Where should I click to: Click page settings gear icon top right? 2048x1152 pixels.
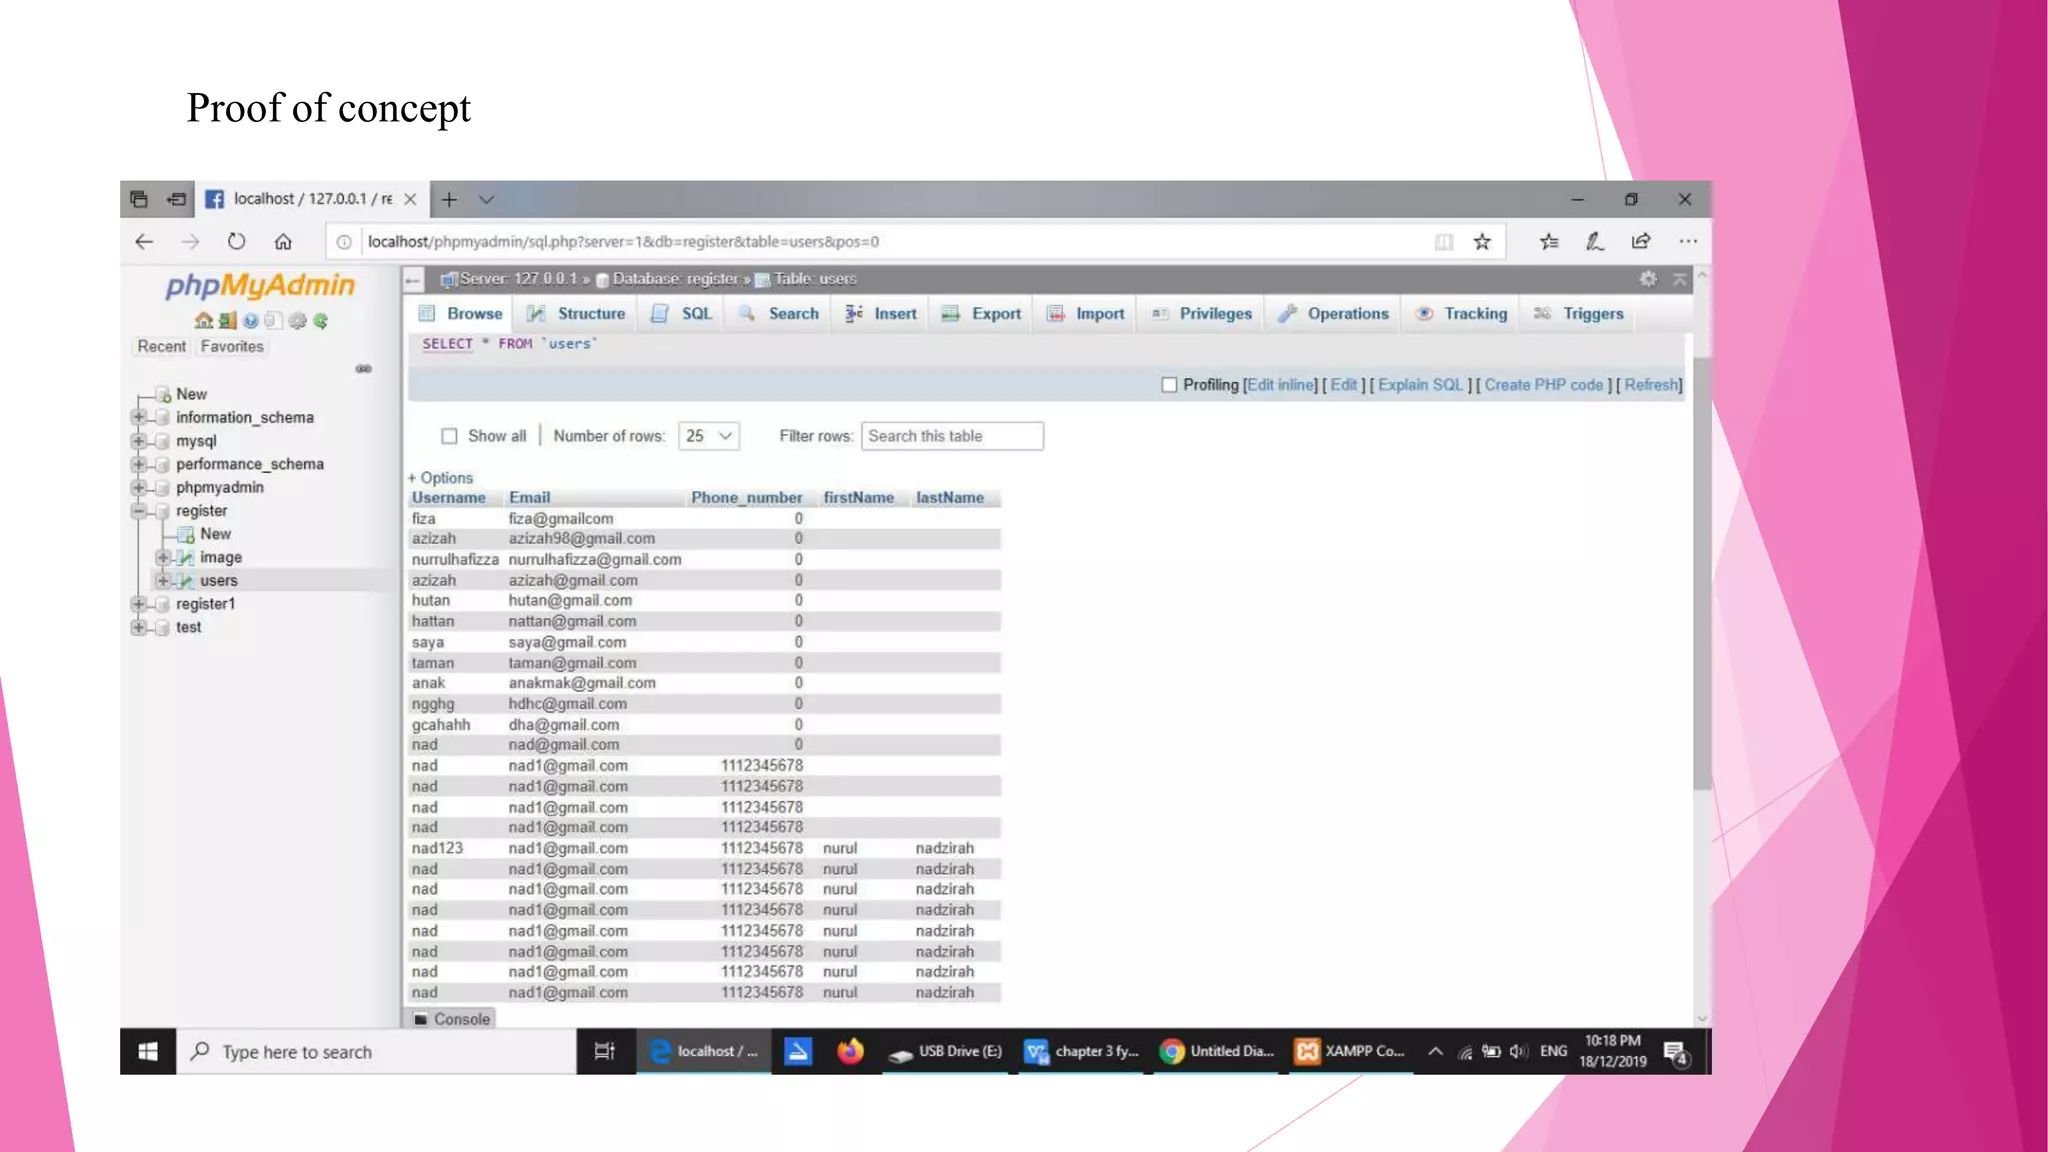(1648, 279)
